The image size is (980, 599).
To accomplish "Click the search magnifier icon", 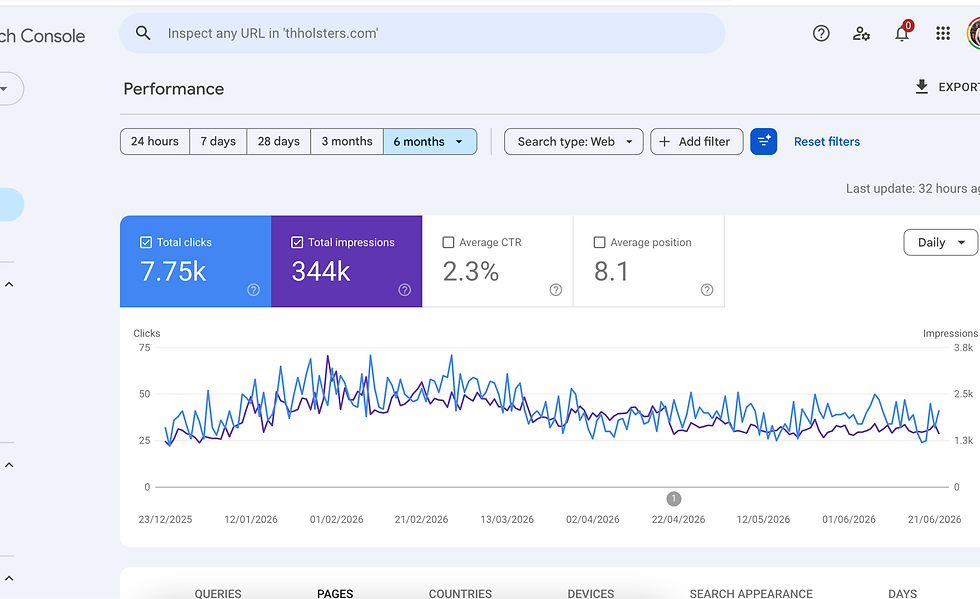I will coord(143,33).
